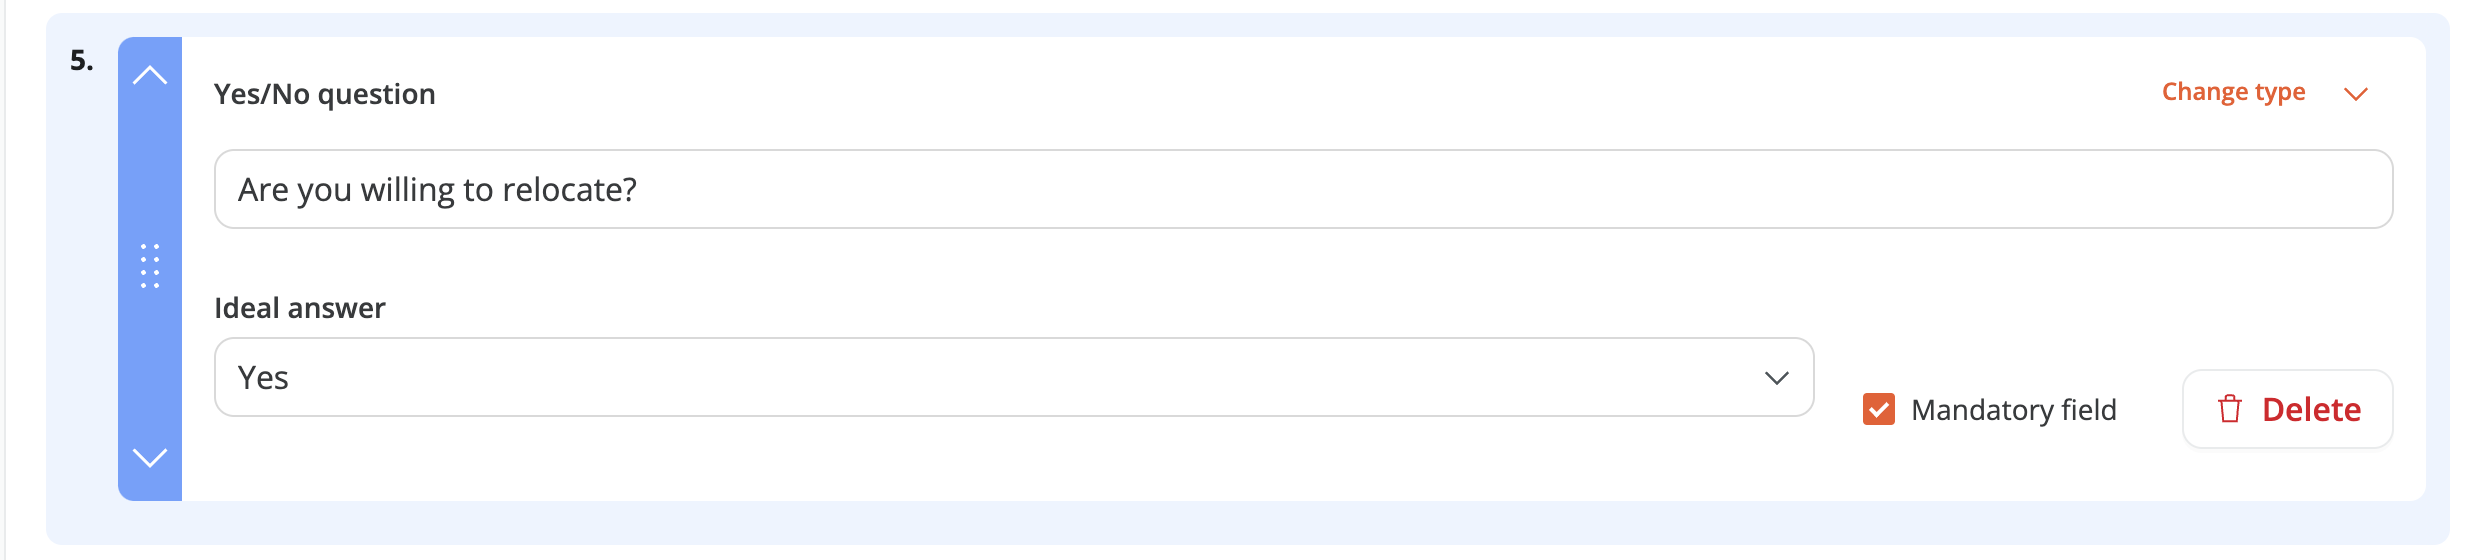This screenshot has height=560, width=2480.
Task: Move question 5 down with the arrow
Action: [x=150, y=457]
